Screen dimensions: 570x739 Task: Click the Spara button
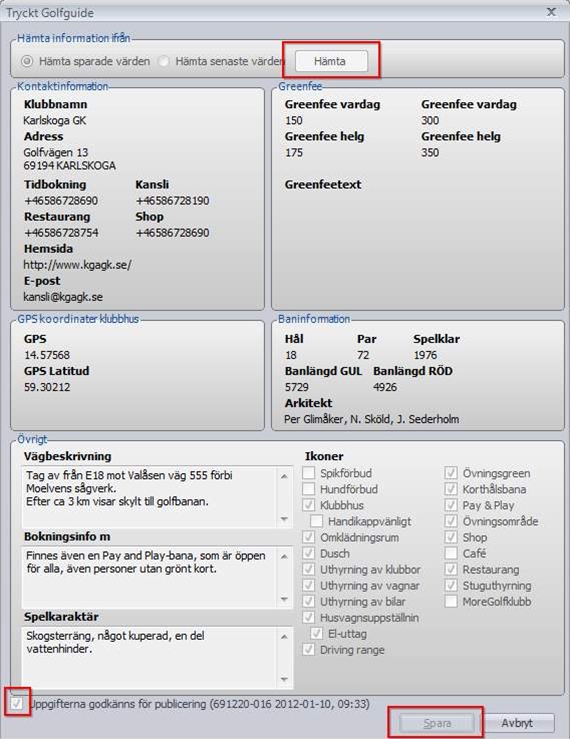[437, 723]
